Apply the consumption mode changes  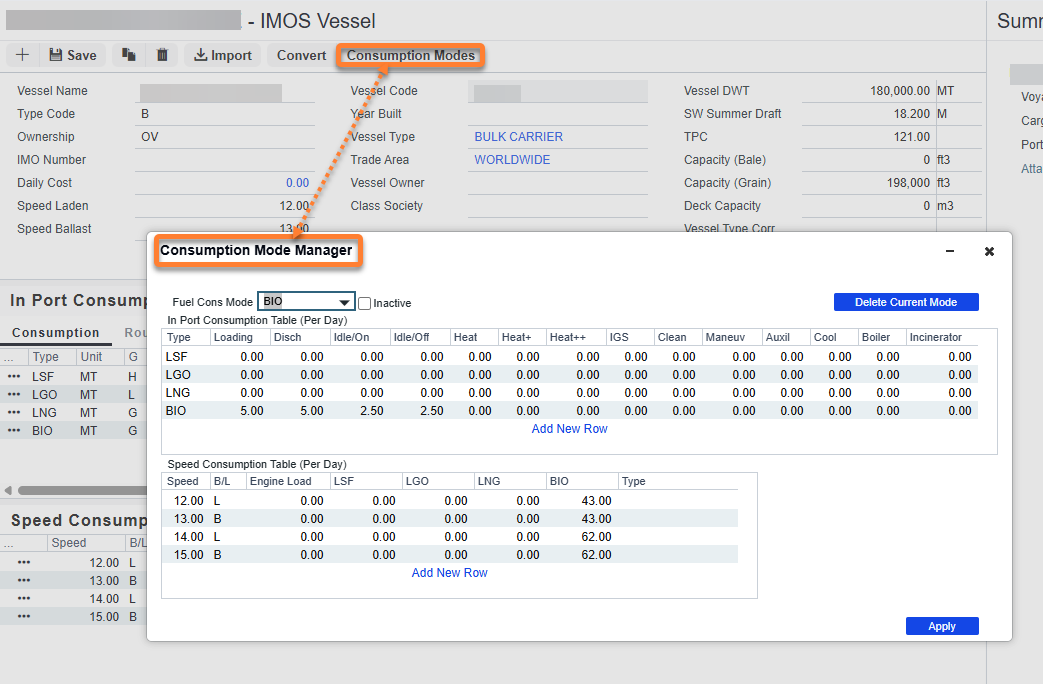tap(942, 626)
